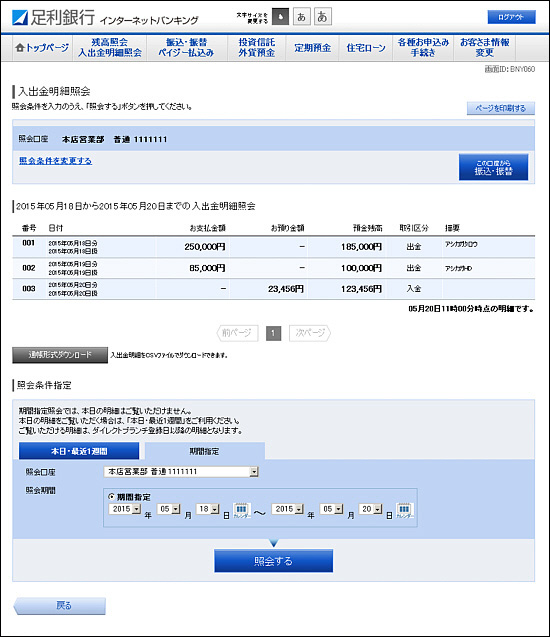Select the medium font size あ button
This screenshot has height=637, width=550.
(x=301, y=17)
